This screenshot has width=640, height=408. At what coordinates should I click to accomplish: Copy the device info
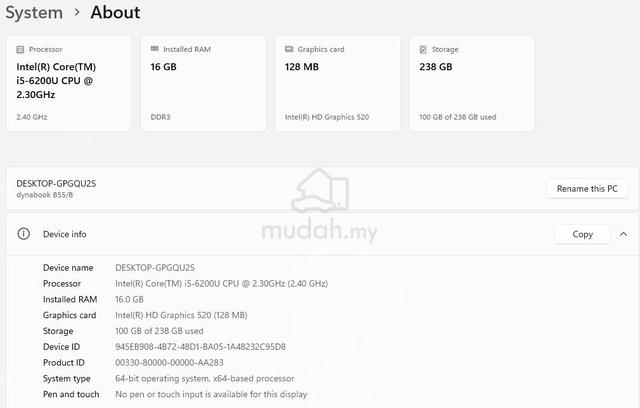[582, 234]
